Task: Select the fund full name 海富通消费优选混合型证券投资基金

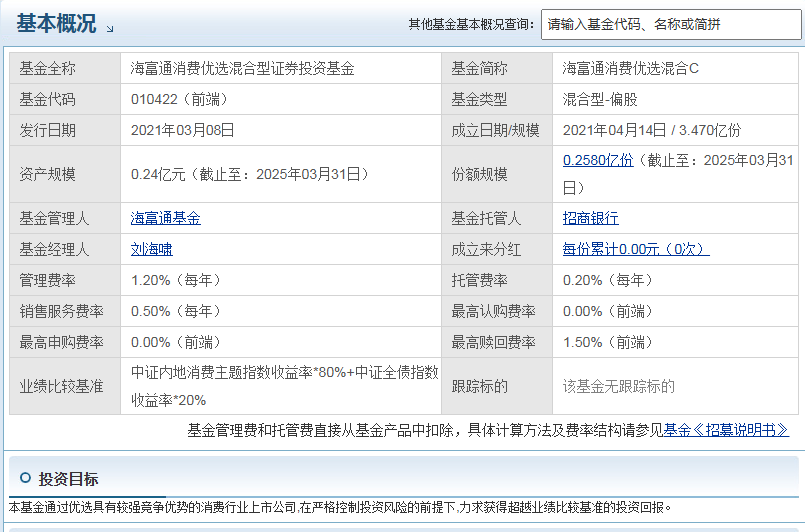Action: click(242, 68)
